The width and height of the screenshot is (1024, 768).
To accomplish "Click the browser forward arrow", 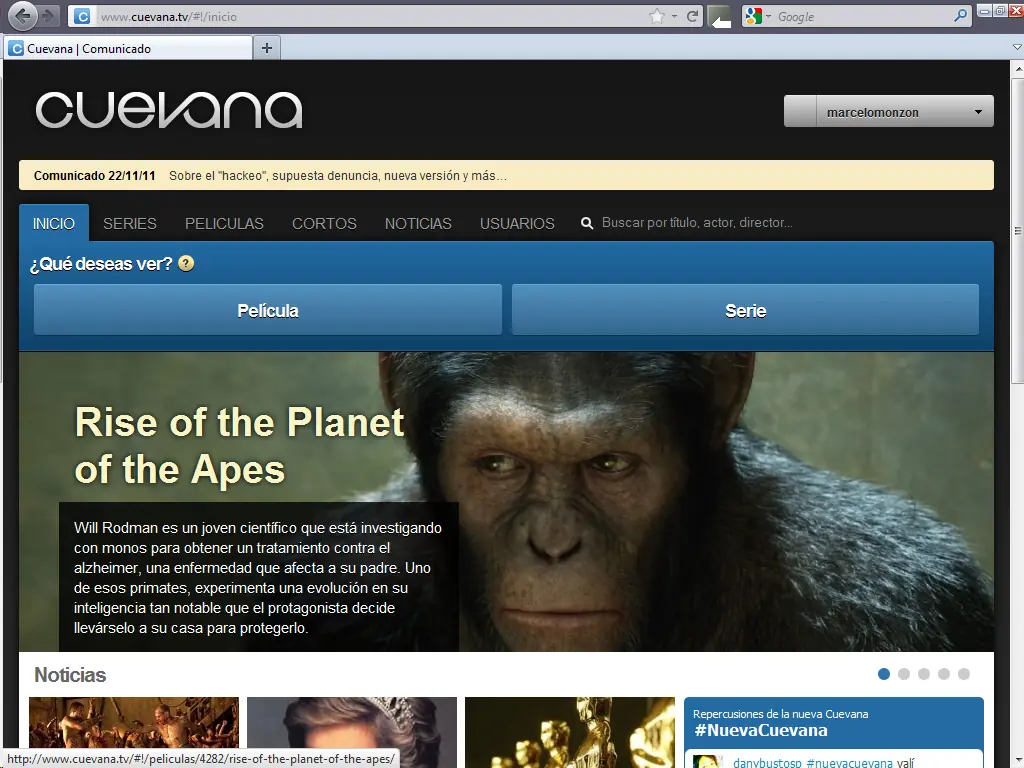I will (48, 16).
